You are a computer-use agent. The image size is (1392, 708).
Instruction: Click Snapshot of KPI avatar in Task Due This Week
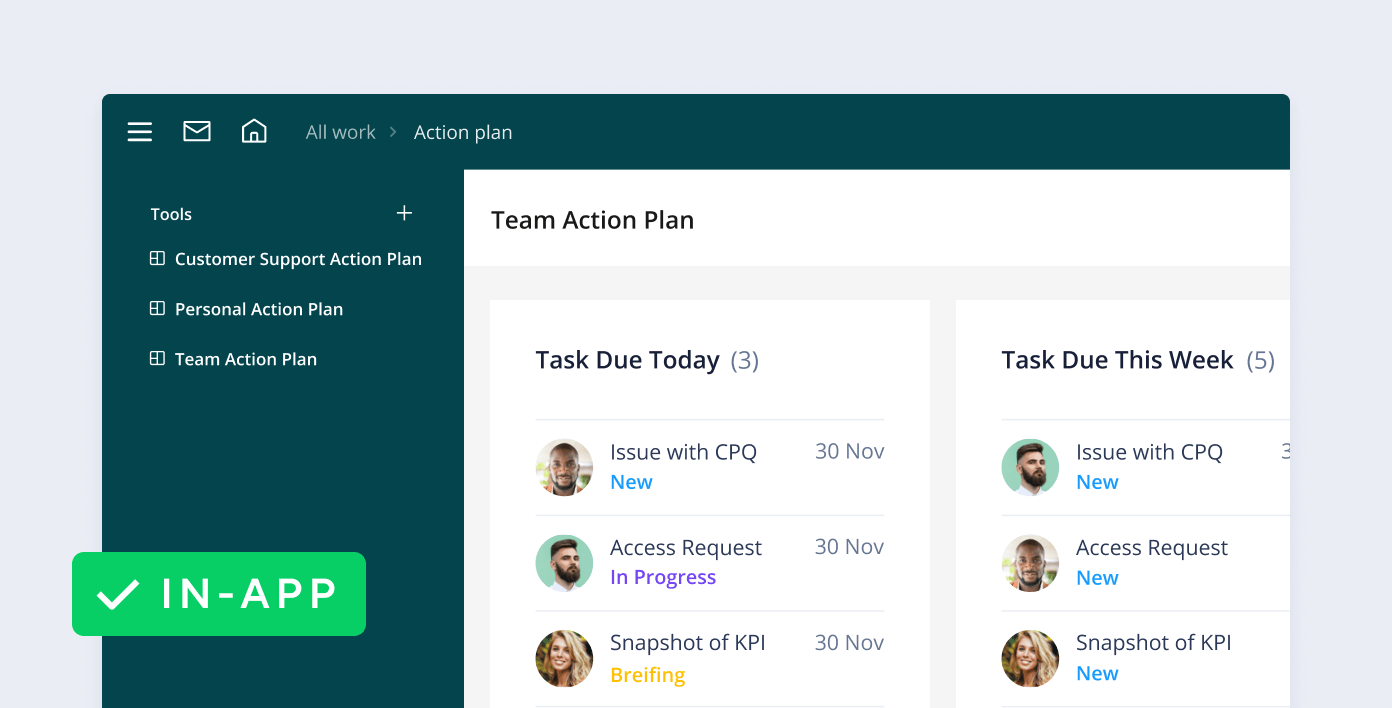[1030, 659]
